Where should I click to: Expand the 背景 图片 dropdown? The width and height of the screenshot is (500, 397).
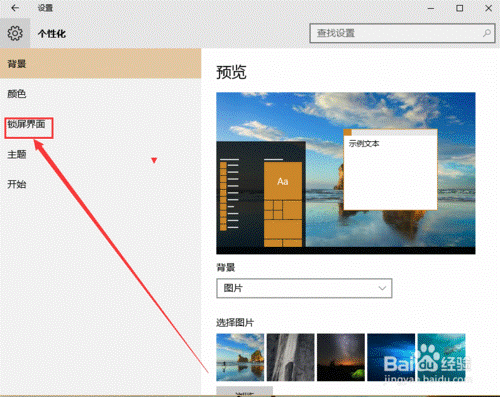click(304, 288)
